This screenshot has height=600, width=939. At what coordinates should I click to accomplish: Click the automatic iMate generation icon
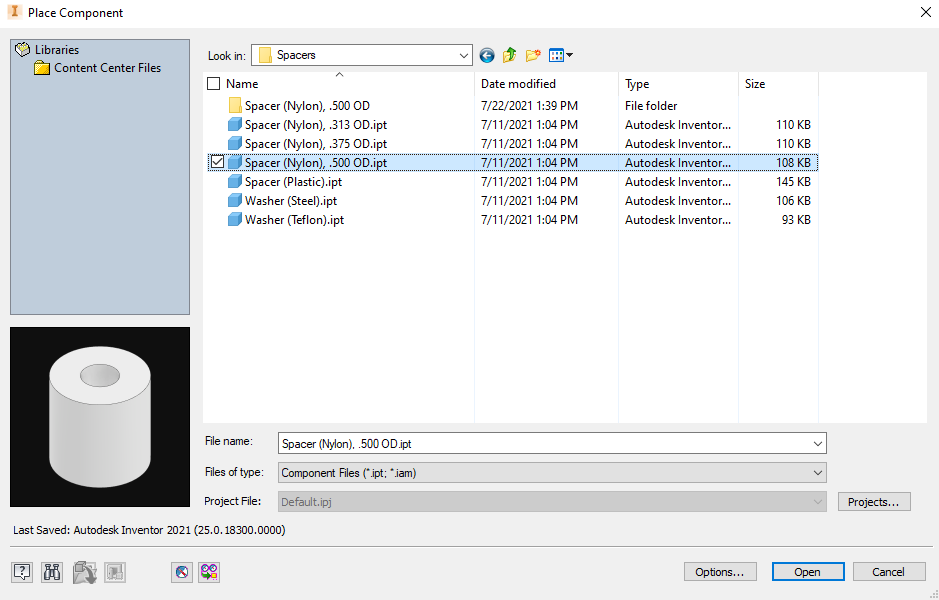209,572
